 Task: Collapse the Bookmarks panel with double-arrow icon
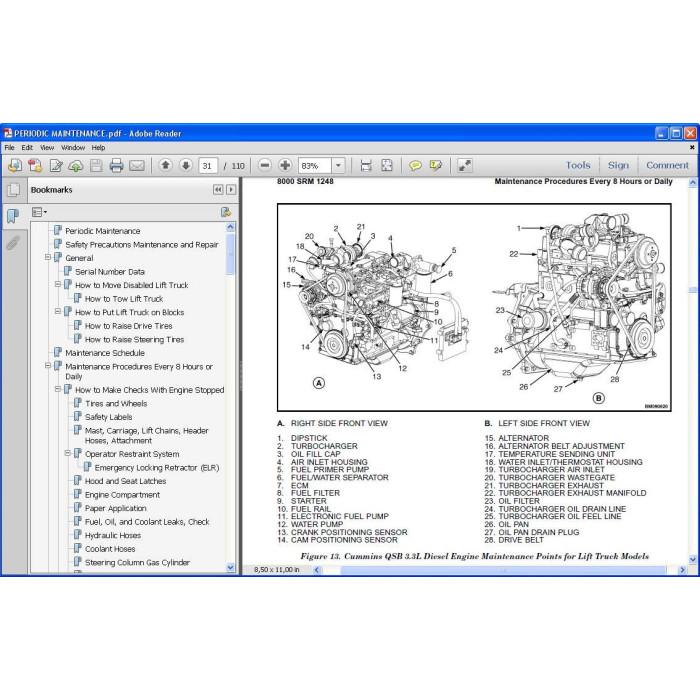218,190
